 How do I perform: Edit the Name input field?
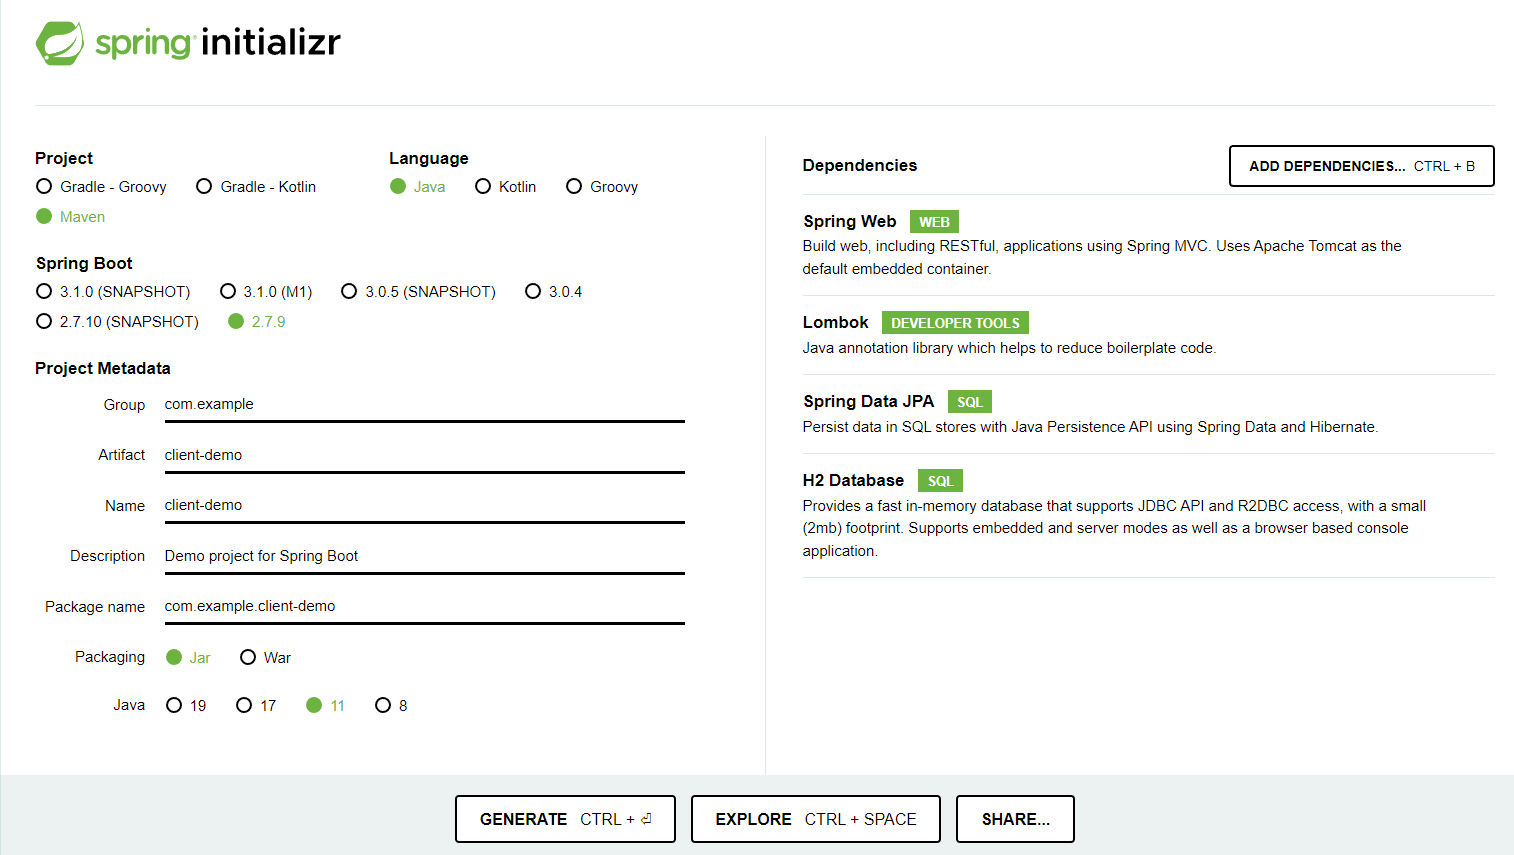(x=424, y=505)
